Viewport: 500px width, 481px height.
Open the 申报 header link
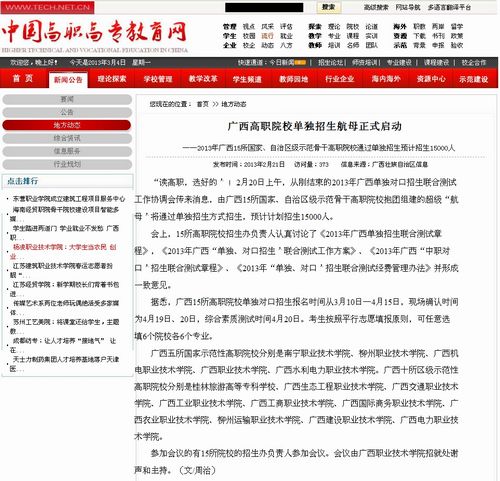[x=438, y=45]
